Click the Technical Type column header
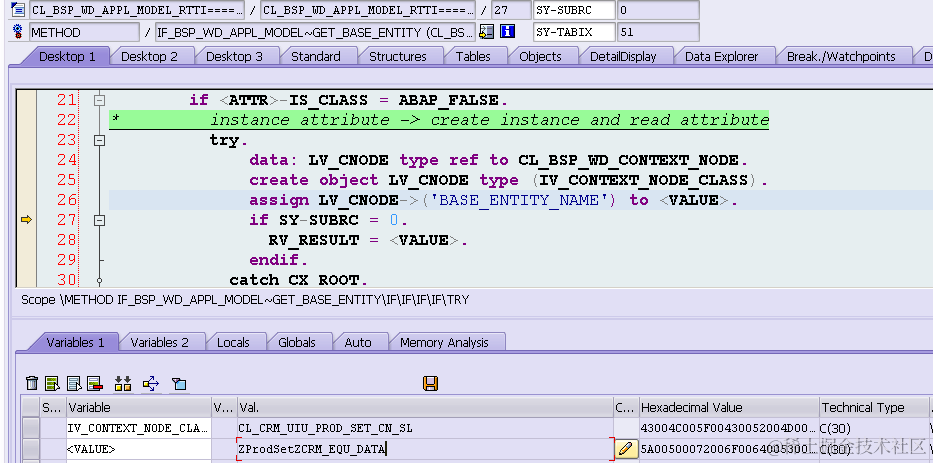 tap(872, 408)
